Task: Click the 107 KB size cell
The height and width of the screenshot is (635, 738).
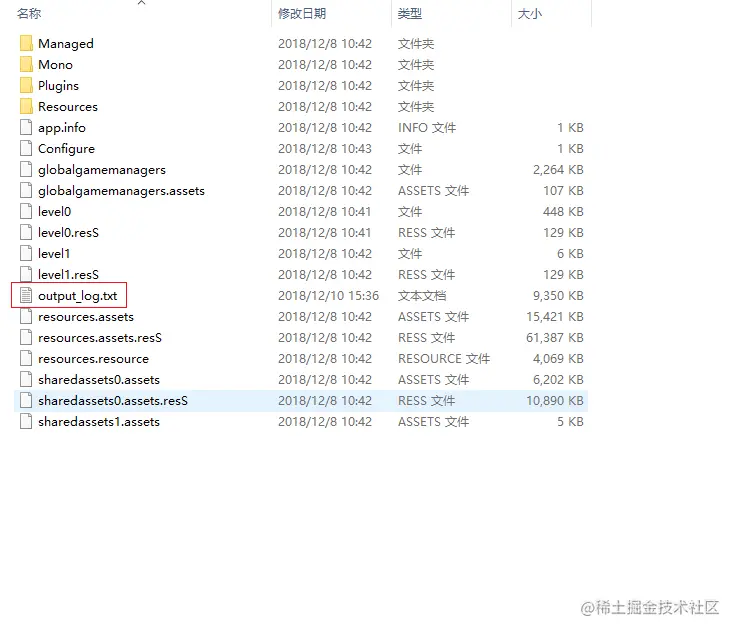Action: click(x=563, y=191)
